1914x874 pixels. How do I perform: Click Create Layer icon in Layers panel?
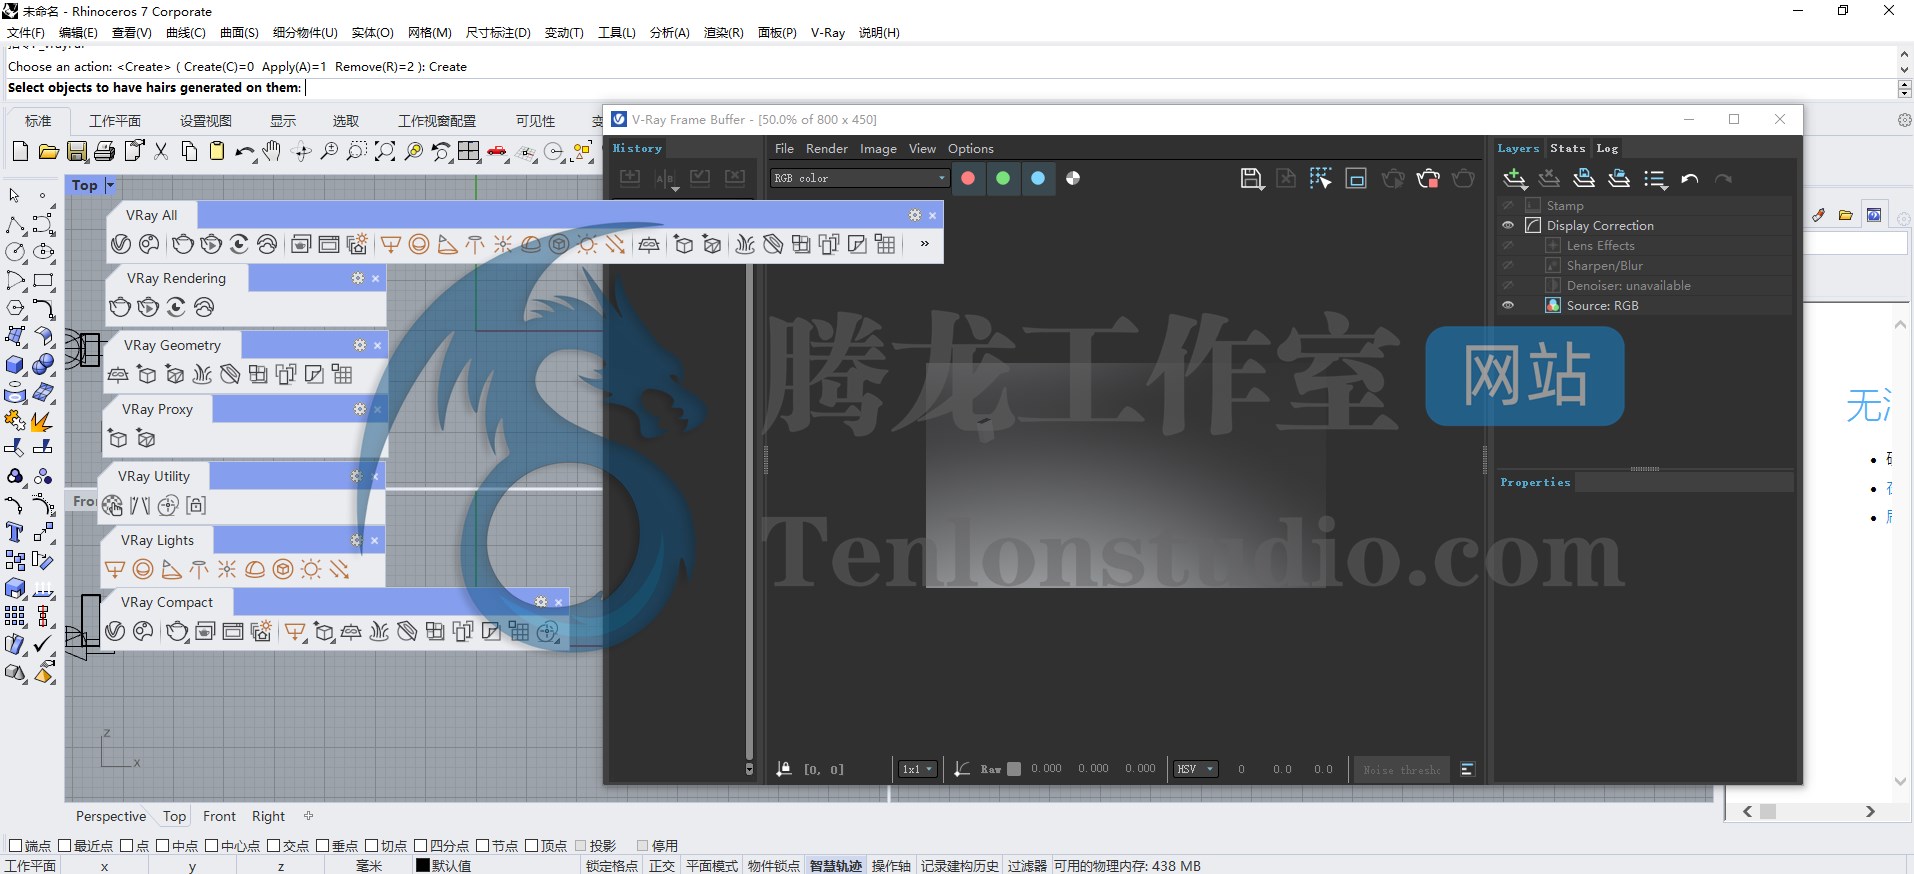pyautogui.click(x=1515, y=178)
